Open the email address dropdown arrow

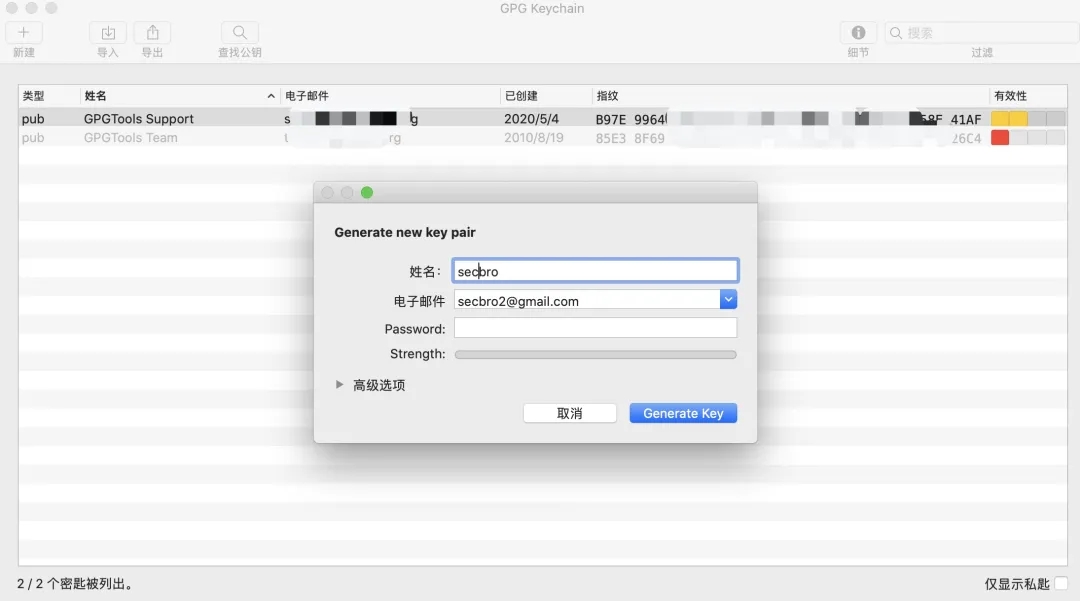click(x=728, y=300)
